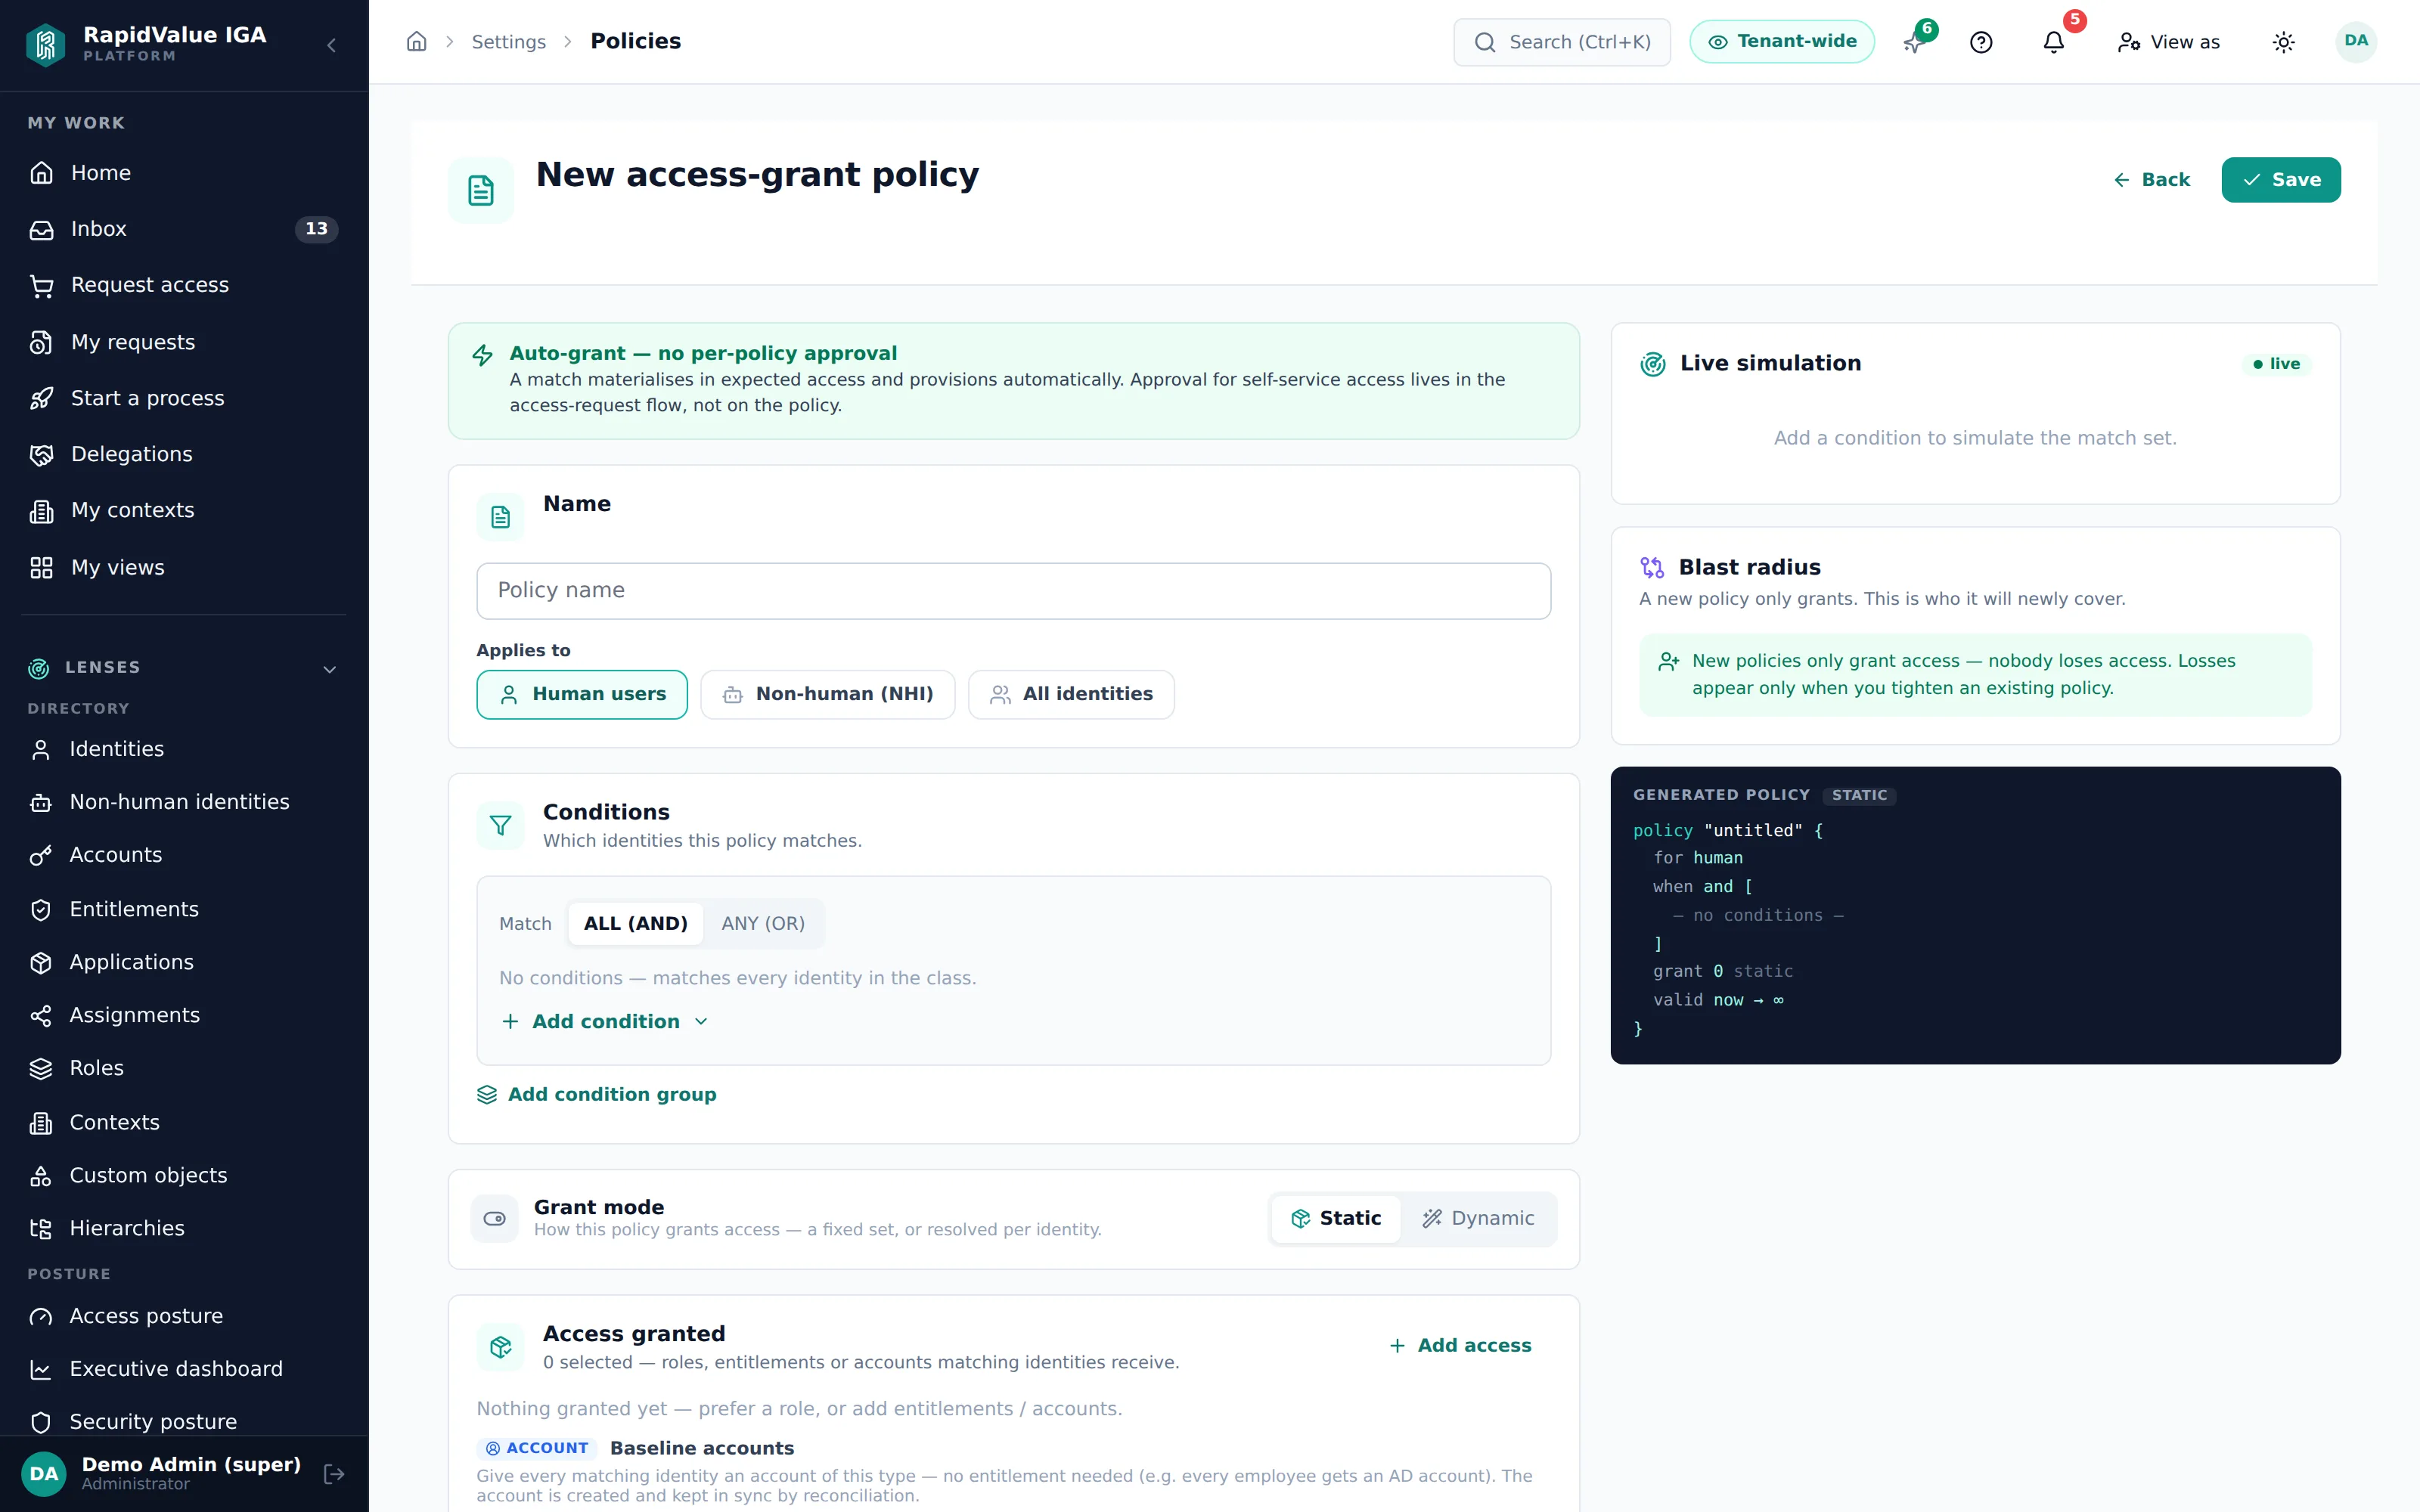Image resolution: width=2420 pixels, height=1512 pixels.
Task: Open Custom objects
Action: (x=184, y=1175)
